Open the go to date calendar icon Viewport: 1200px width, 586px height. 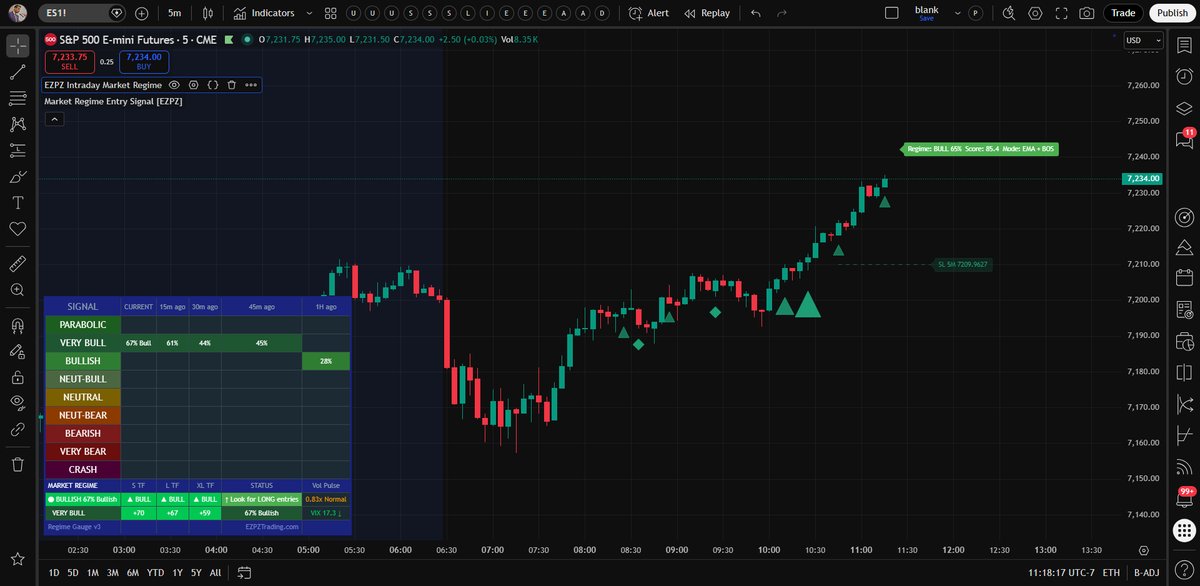pos(244,572)
